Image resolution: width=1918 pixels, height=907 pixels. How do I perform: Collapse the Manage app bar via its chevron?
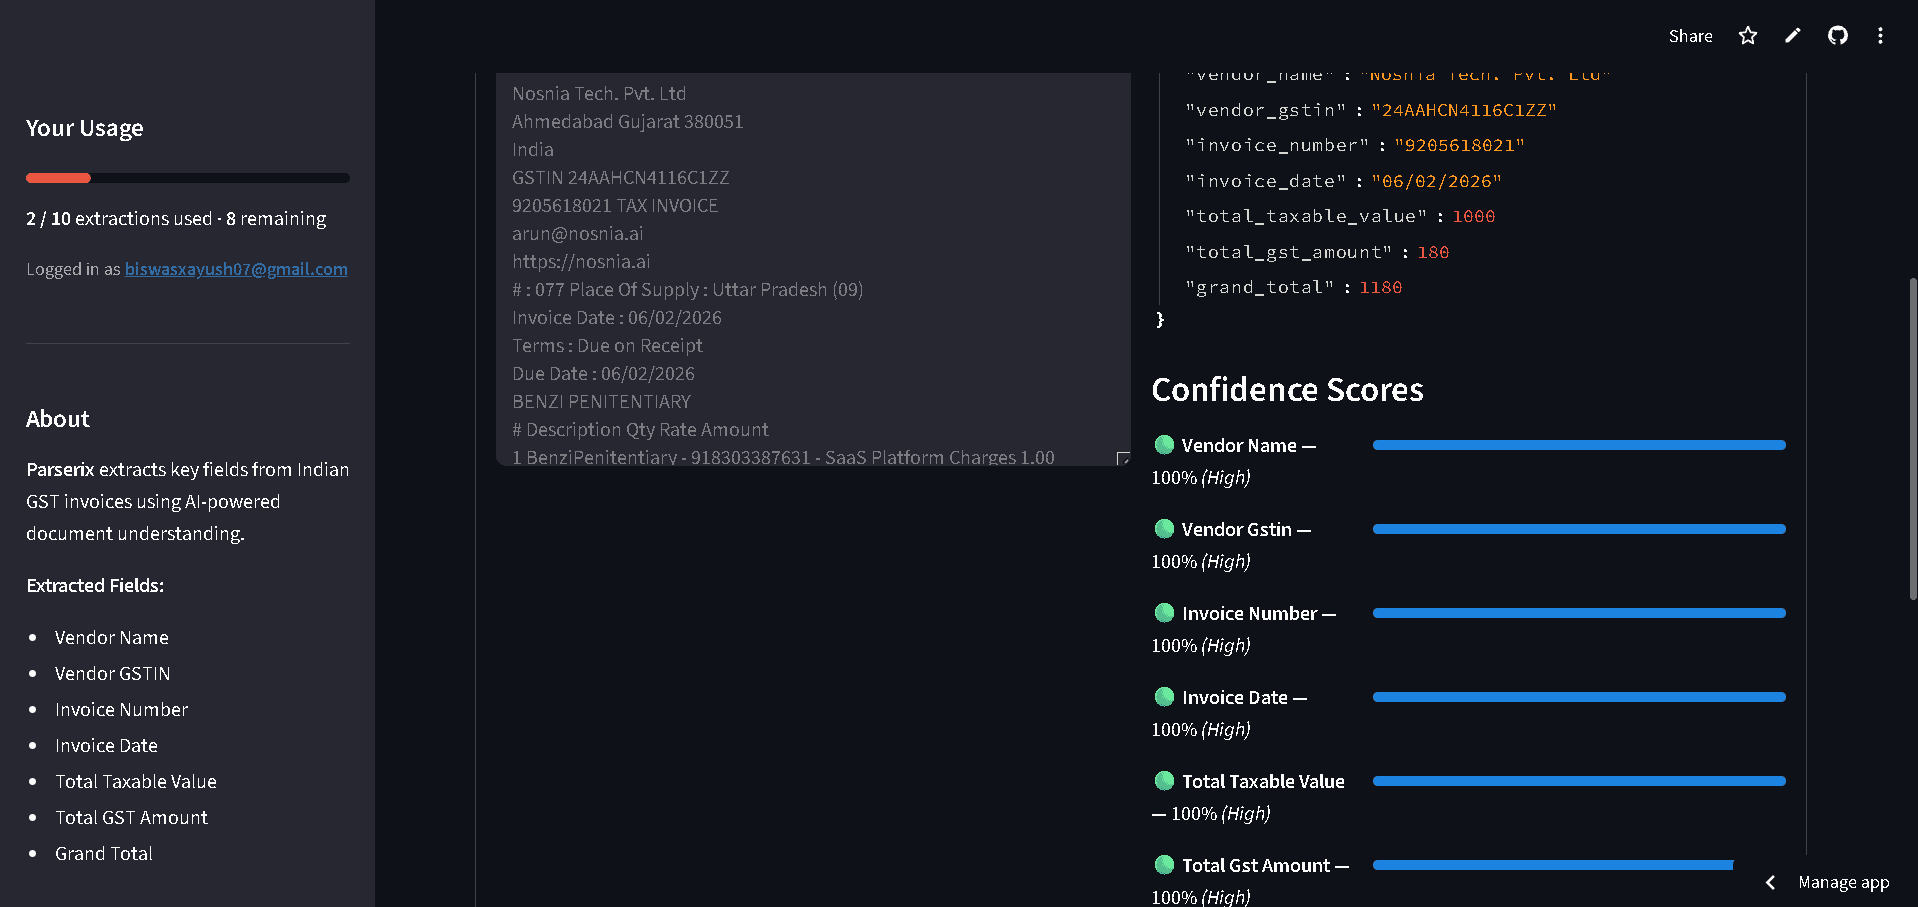1769,882
